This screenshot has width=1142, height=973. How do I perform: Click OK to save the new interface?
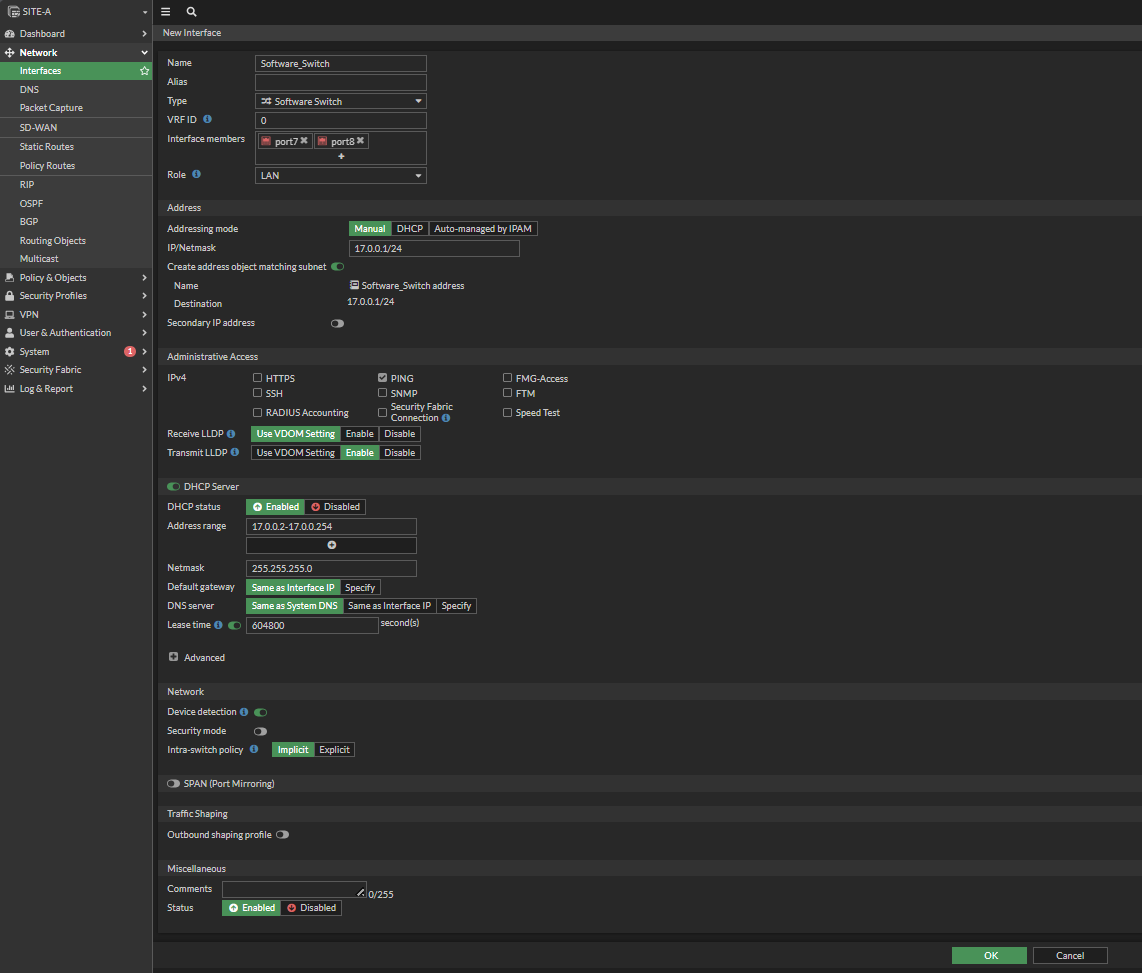click(x=989, y=955)
